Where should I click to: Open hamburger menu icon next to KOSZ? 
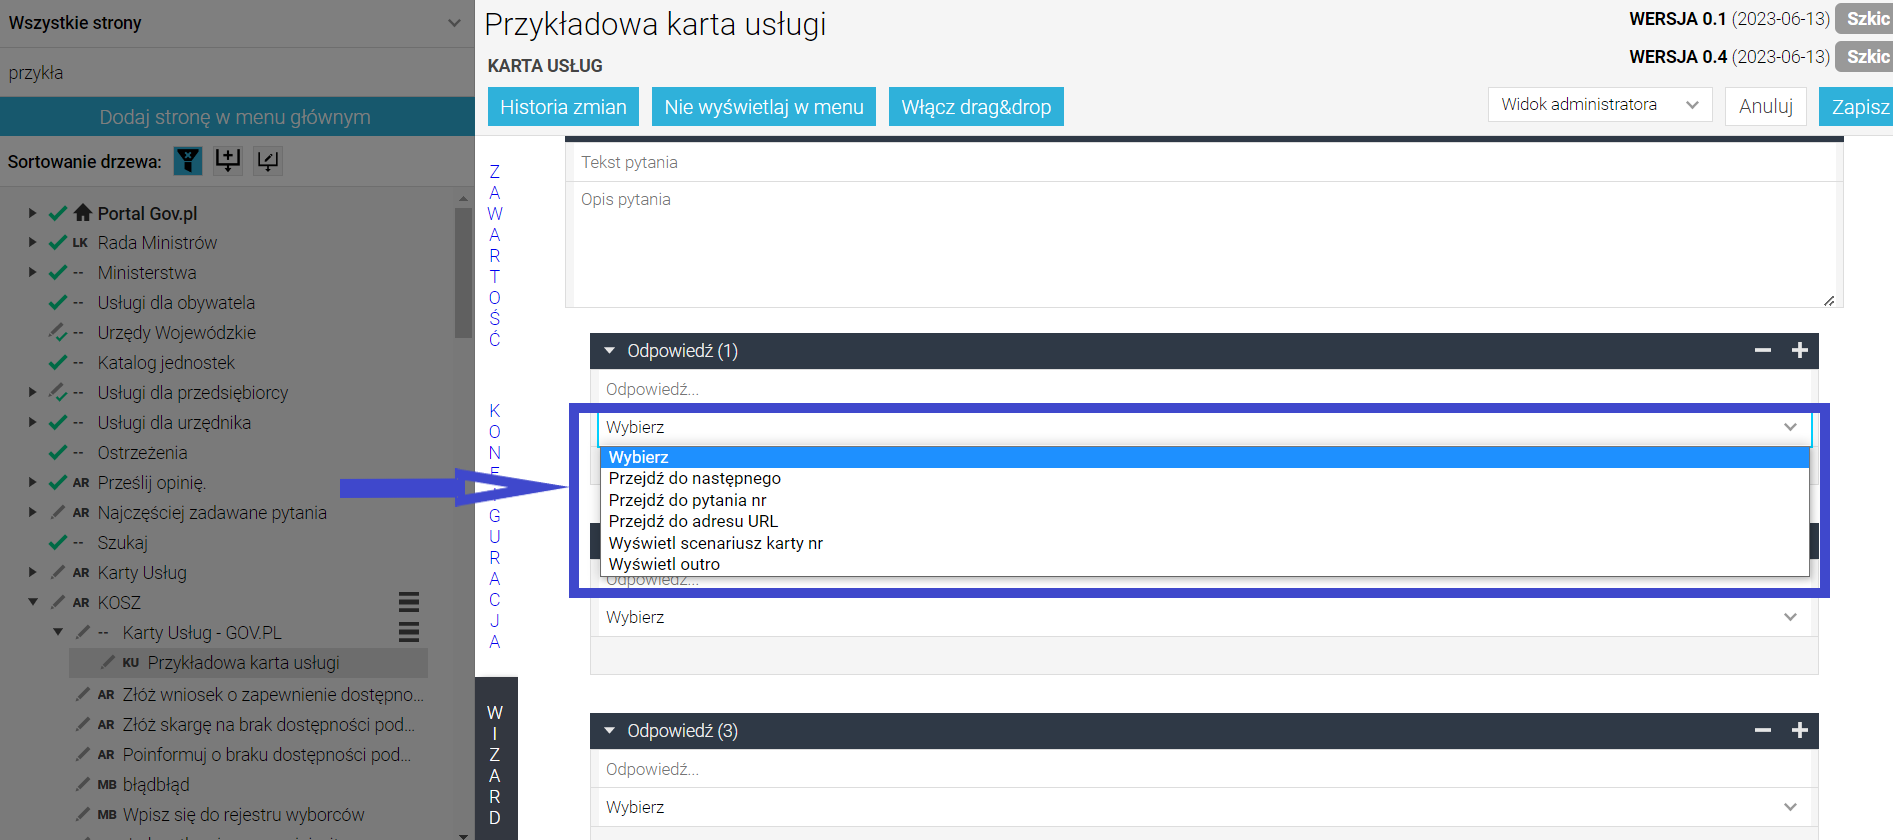click(409, 602)
